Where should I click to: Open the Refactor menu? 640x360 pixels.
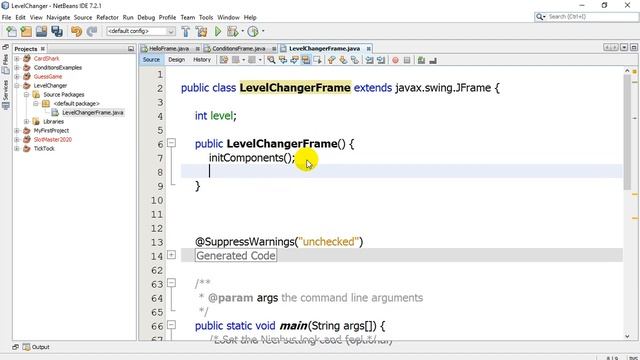tap(107, 18)
